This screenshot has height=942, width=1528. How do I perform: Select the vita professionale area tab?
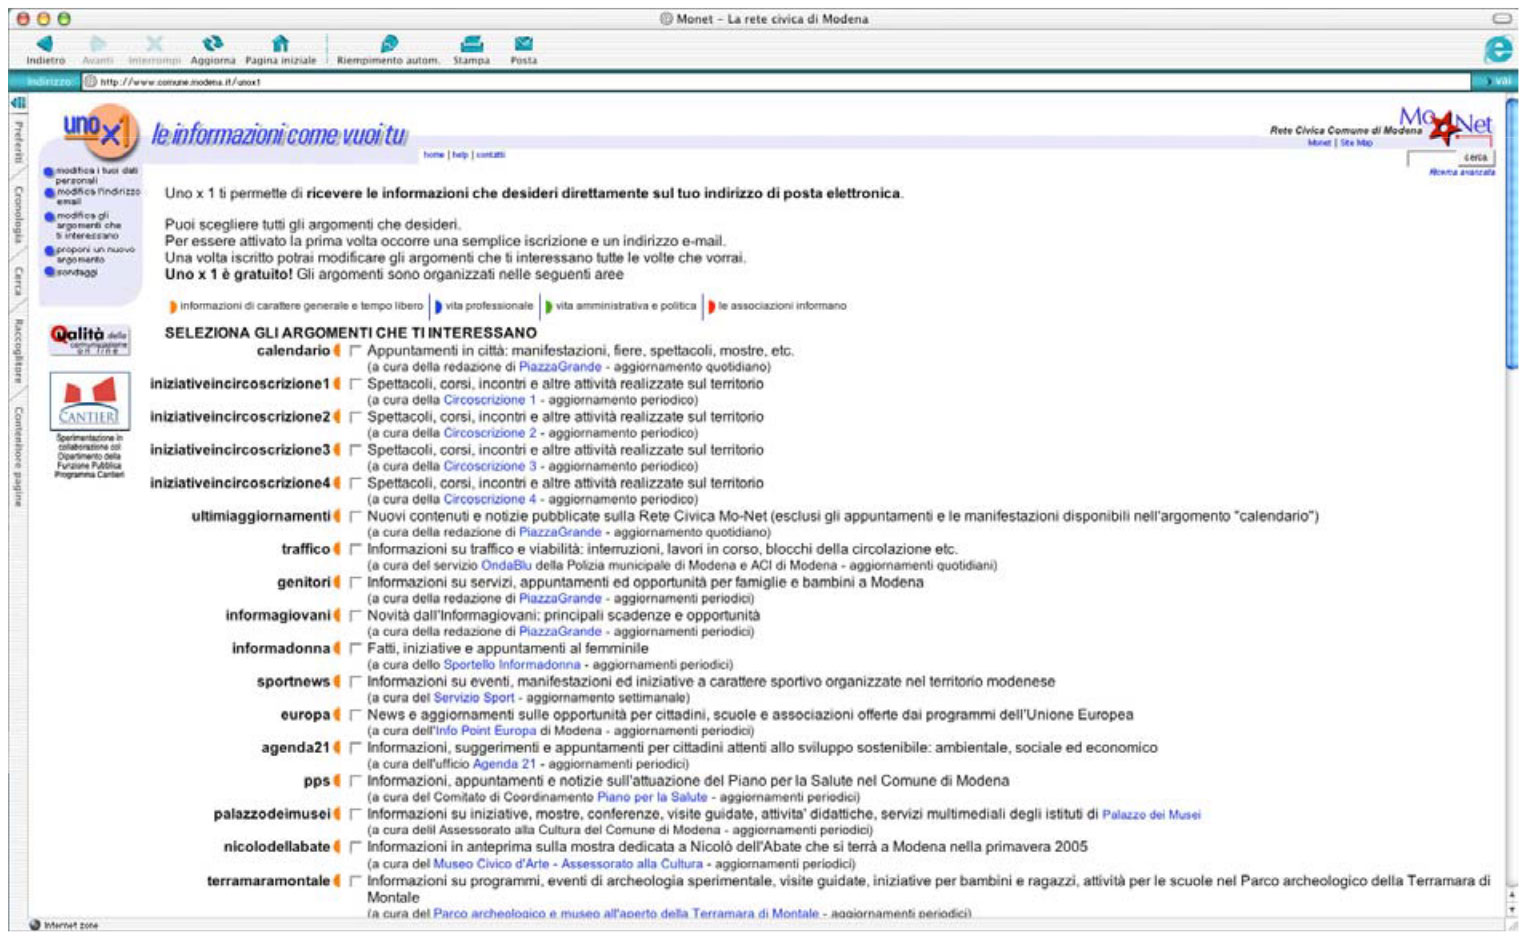(488, 306)
